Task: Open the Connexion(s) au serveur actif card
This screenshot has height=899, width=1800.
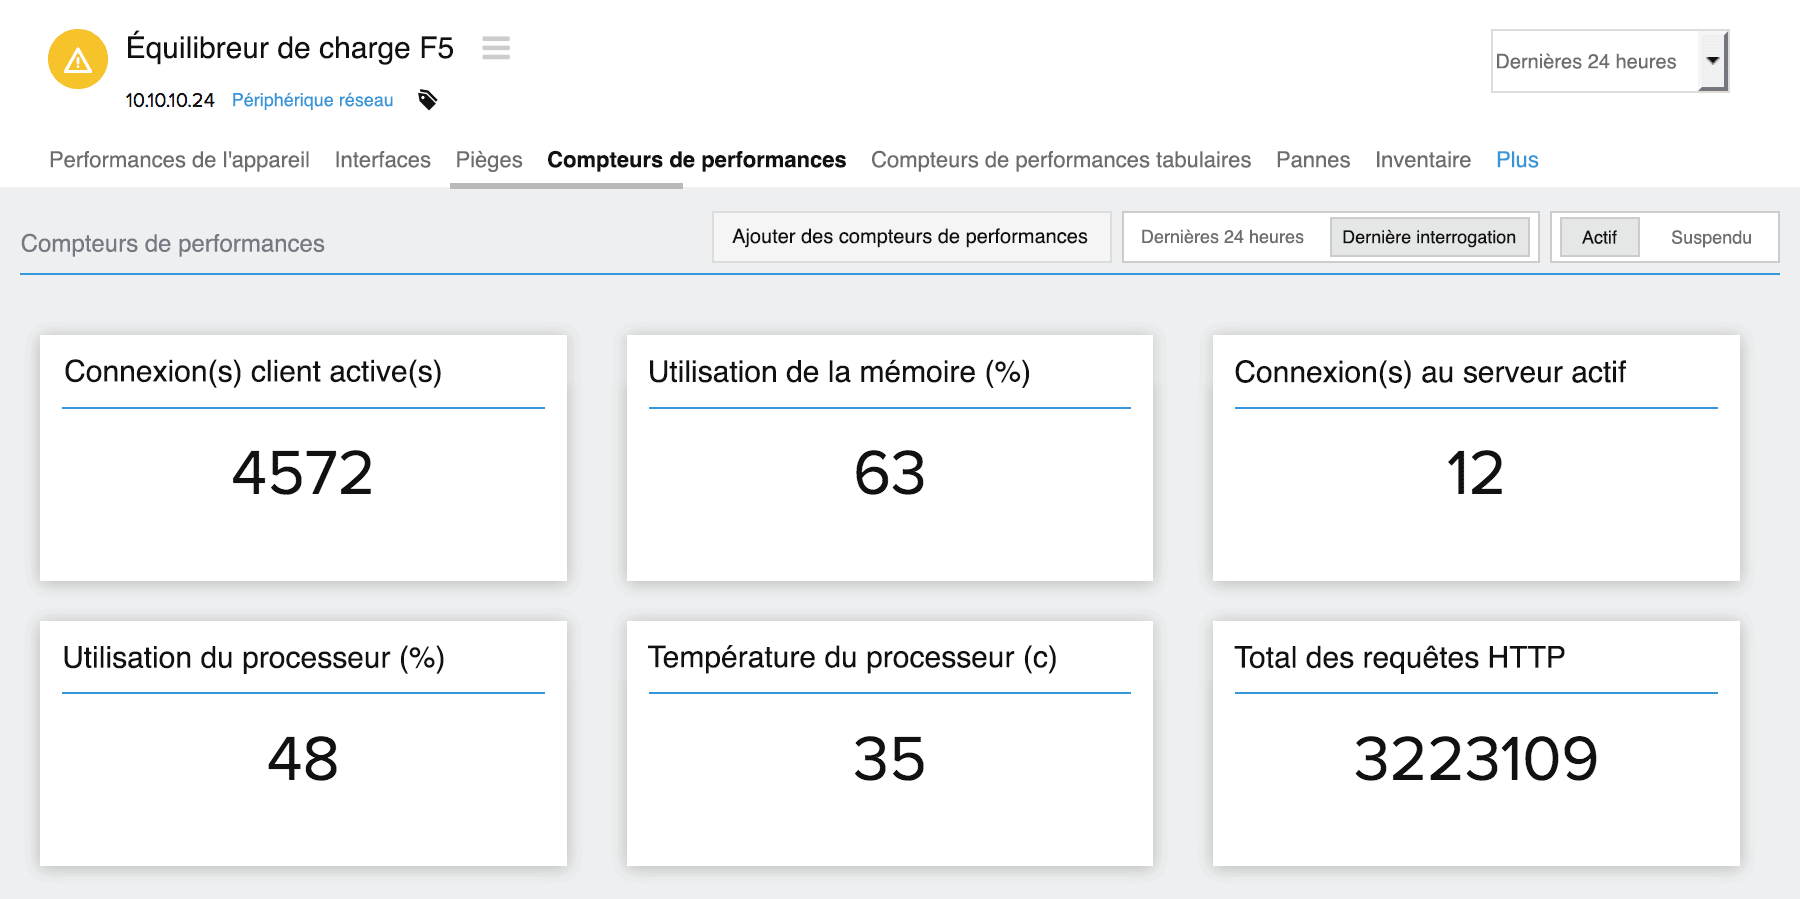Action: [1476, 458]
